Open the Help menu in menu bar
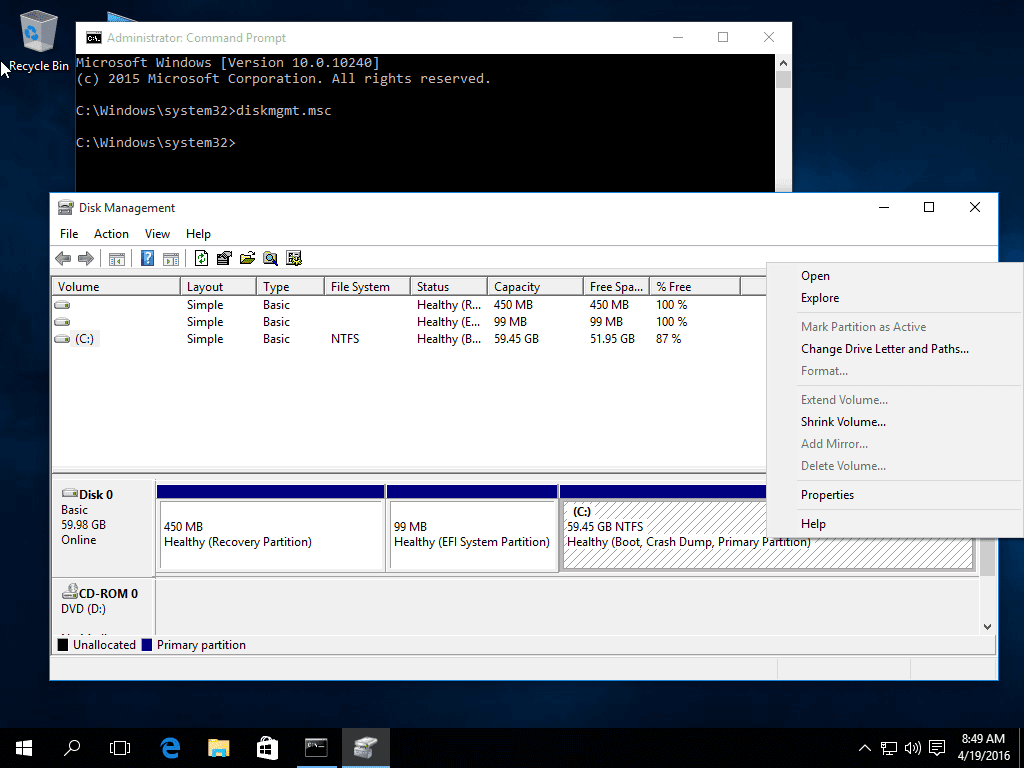This screenshot has height=768, width=1024. tap(198, 234)
